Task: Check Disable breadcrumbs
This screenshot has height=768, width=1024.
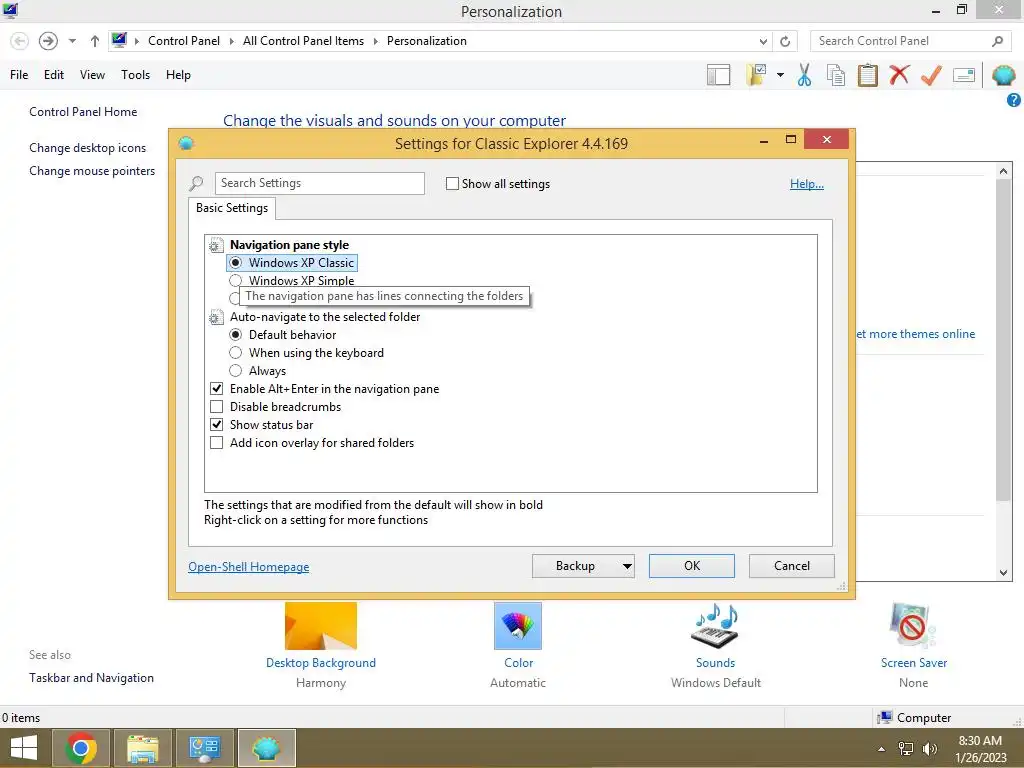Action: 216,407
